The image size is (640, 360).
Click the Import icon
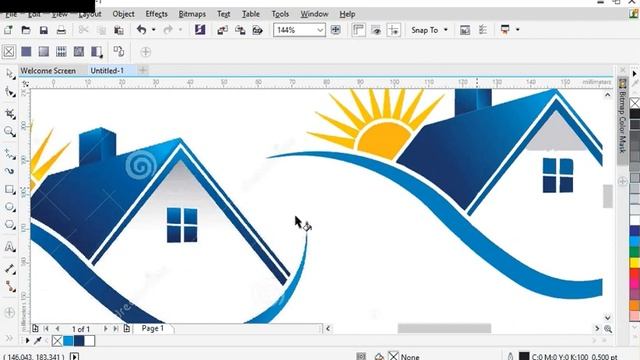(x=222, y=30)
